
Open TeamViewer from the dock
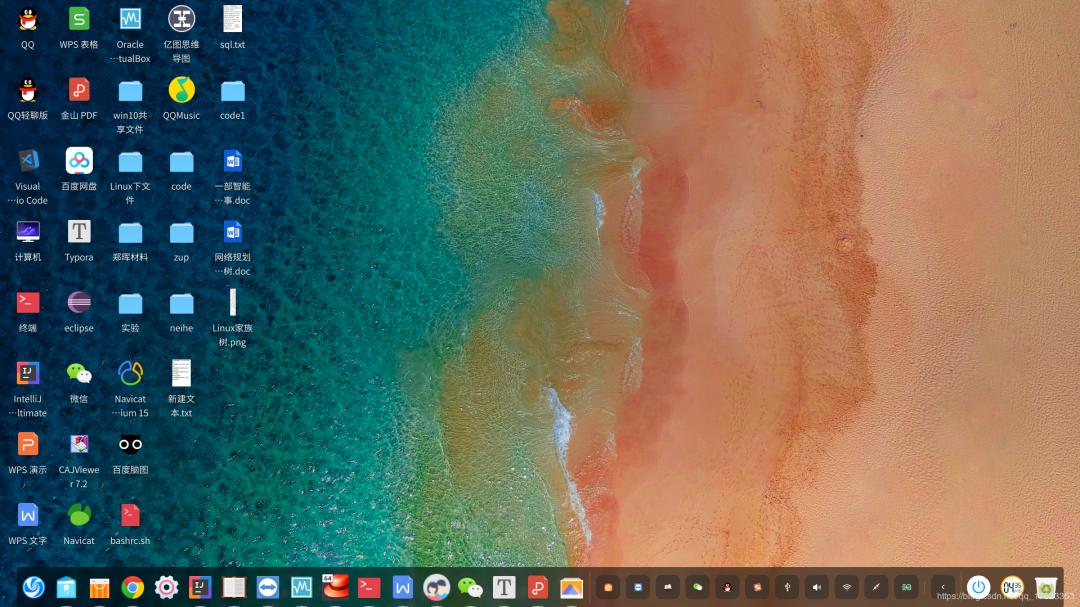(x=268, y=587)
